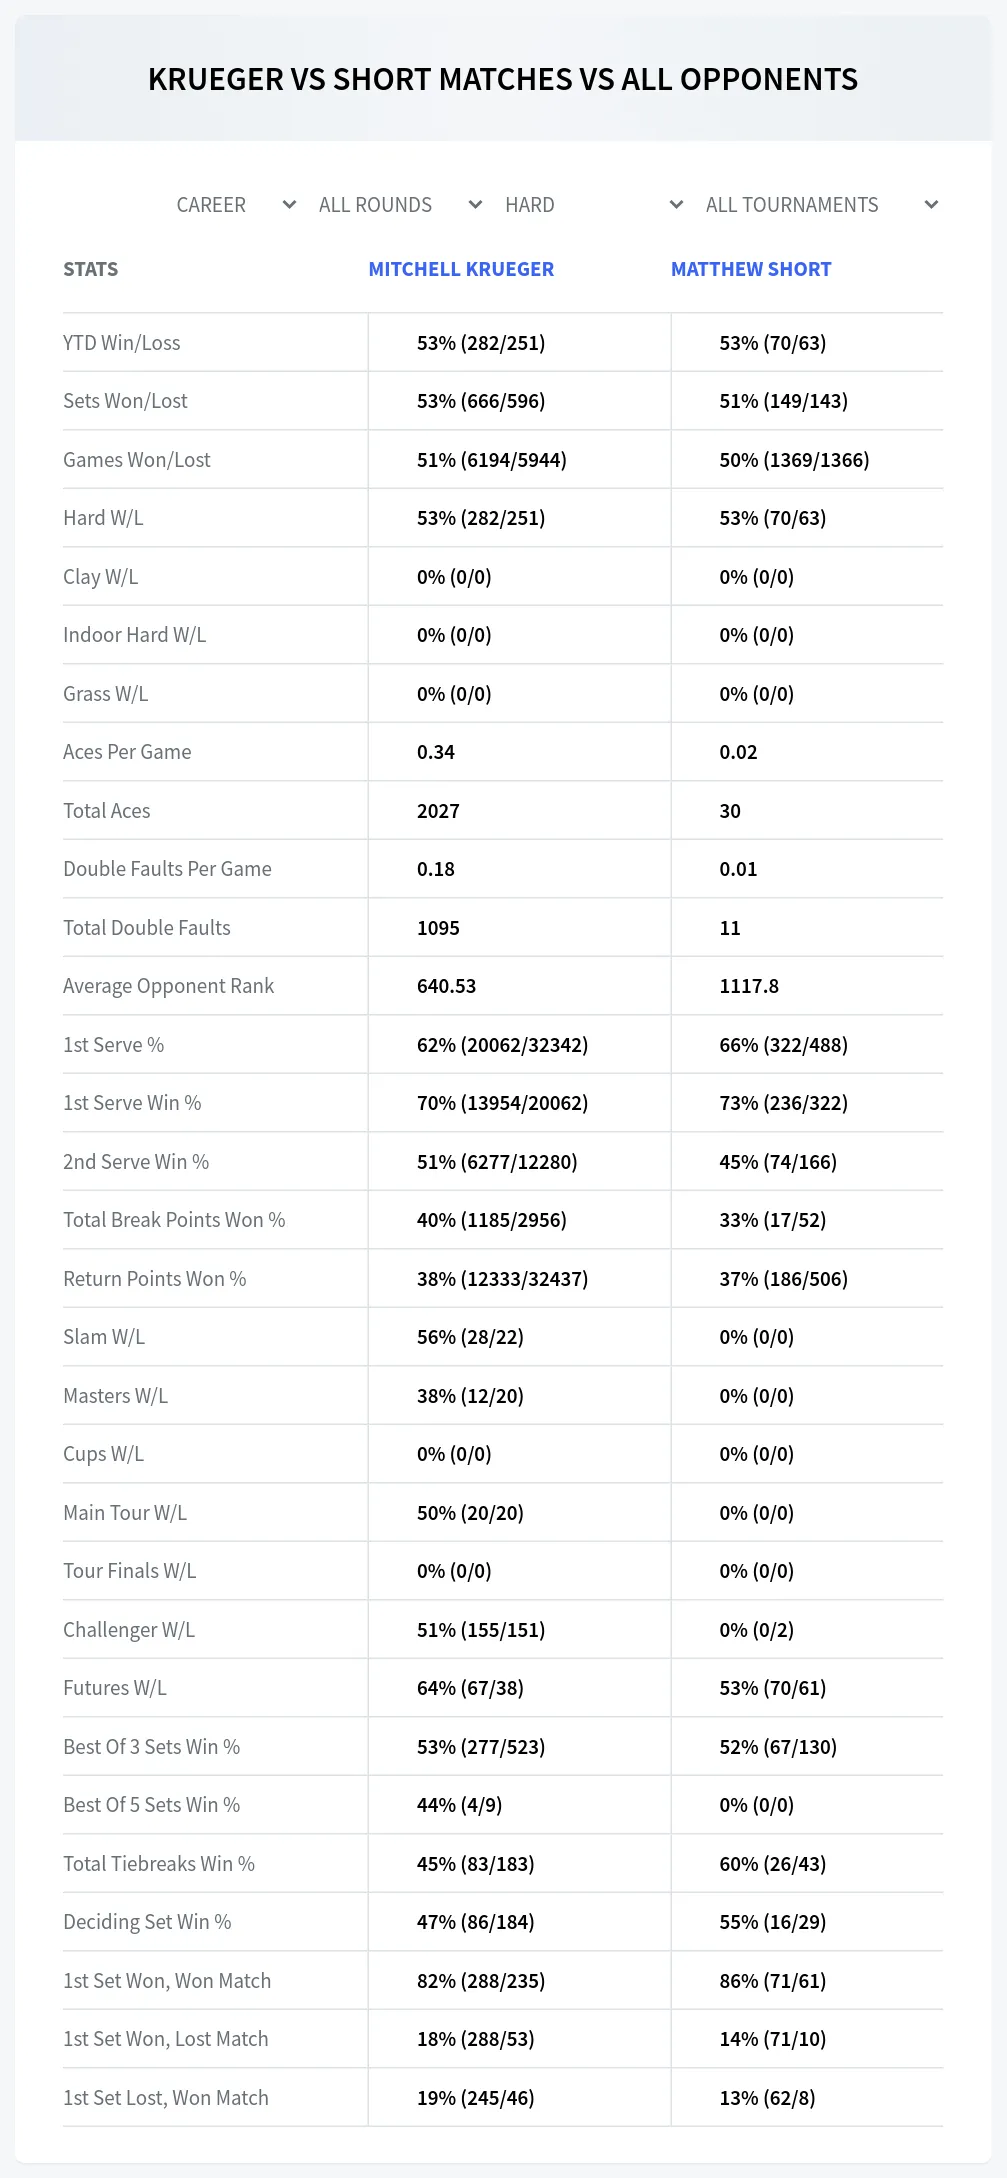Click the Challenger W/L row label

click(x=129, y=1630)
